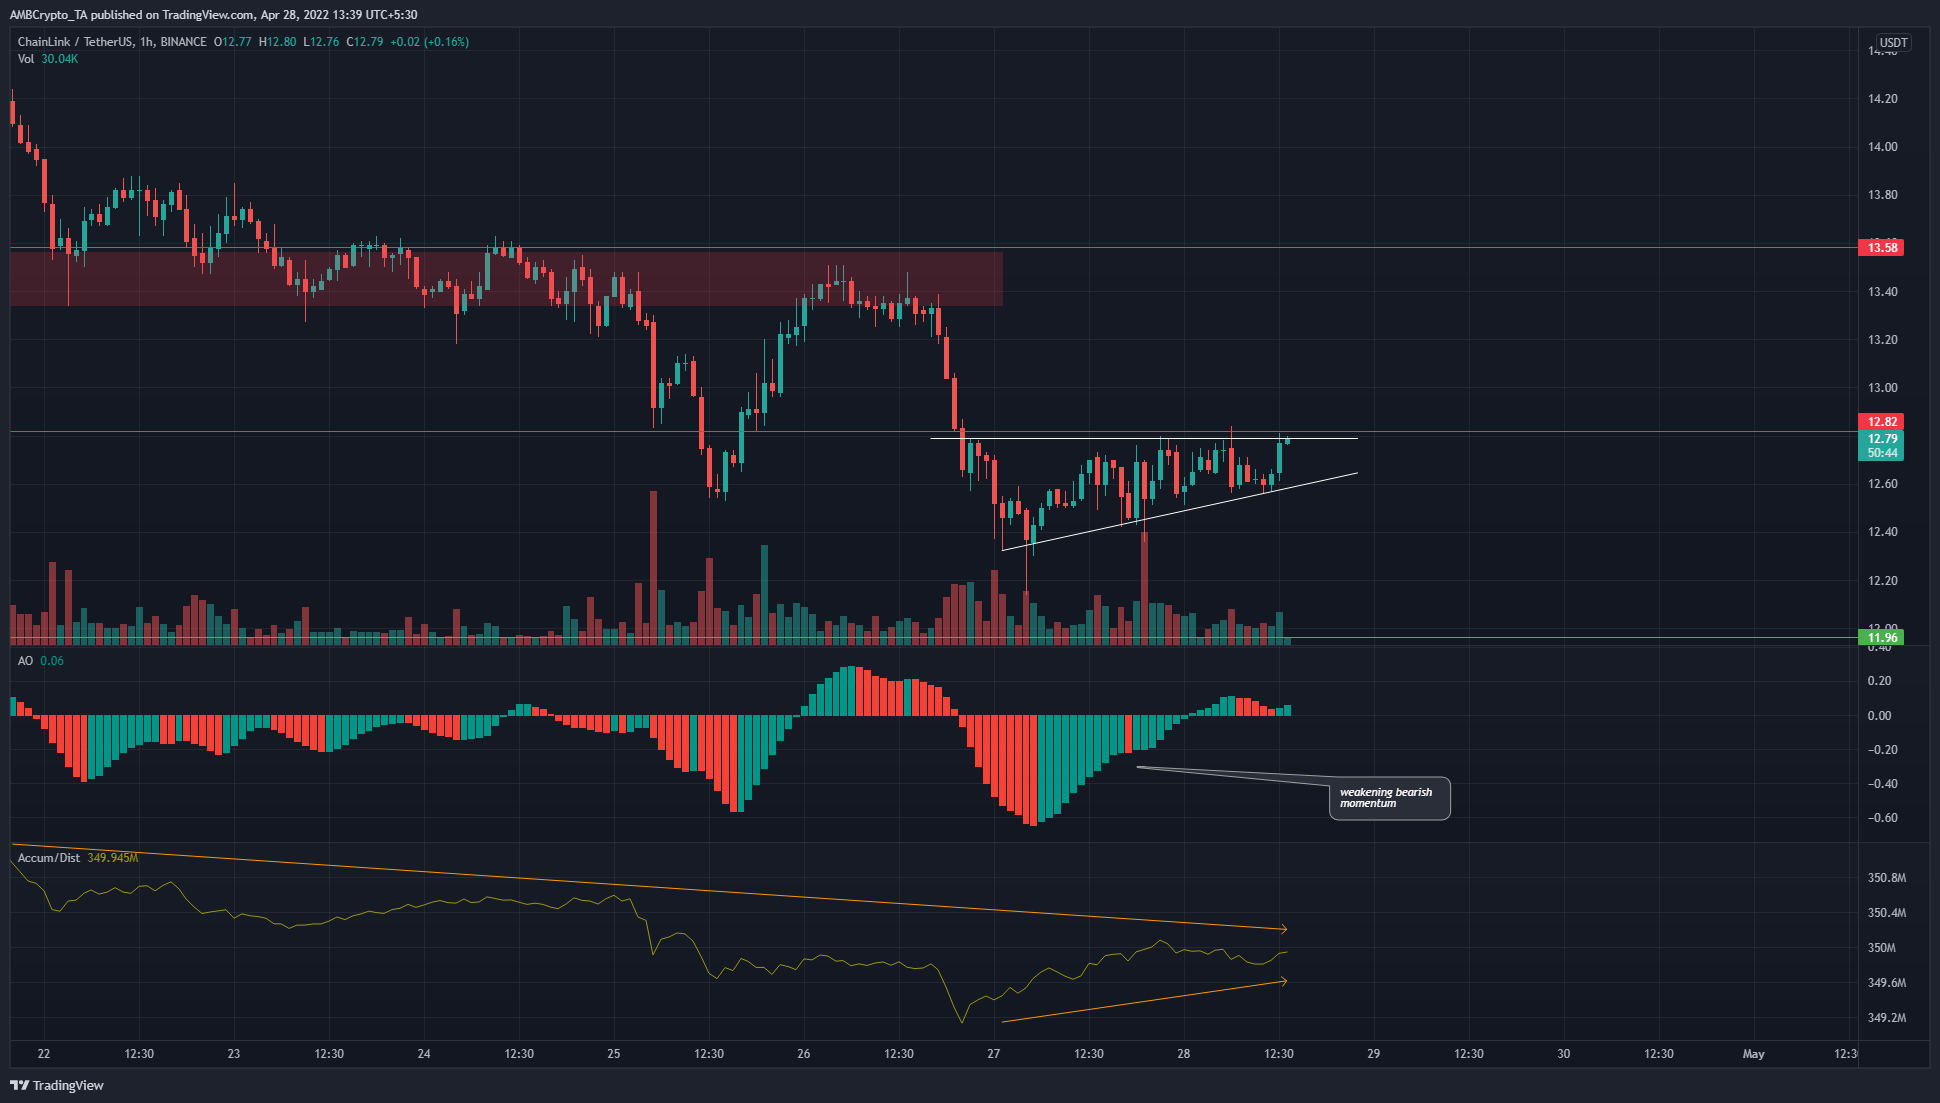Click the Vol 30.04K indicator label

coord(48,59)
